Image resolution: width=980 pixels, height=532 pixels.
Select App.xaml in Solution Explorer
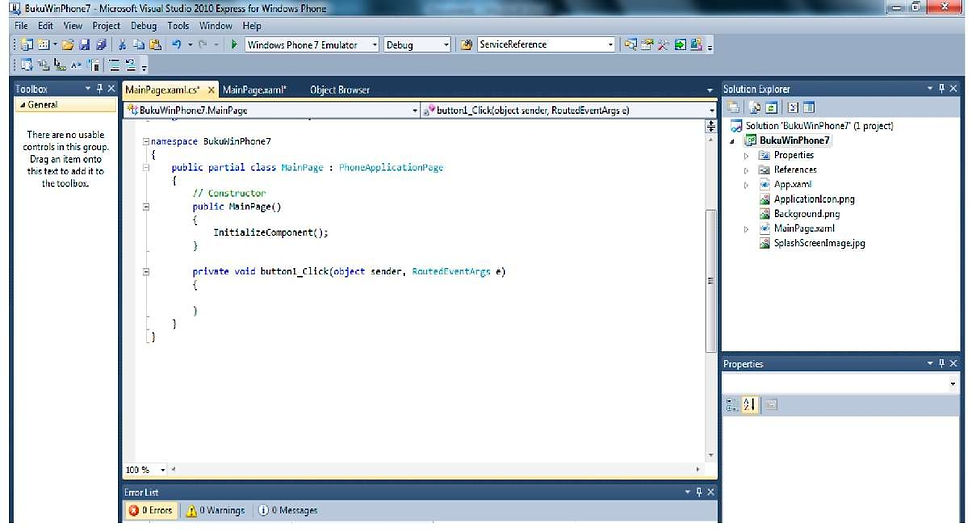[x=792, y=184]
